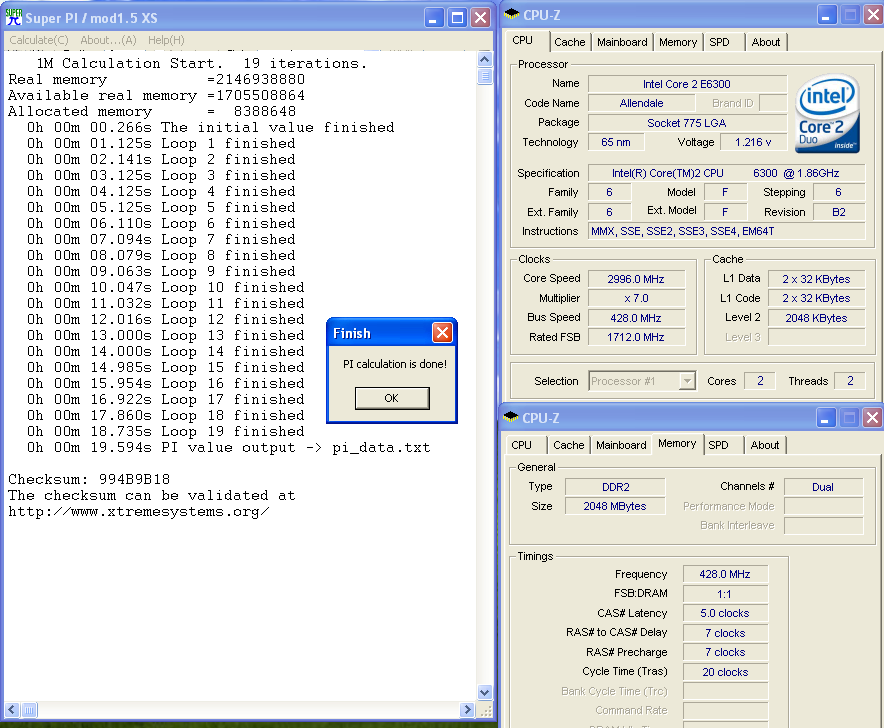
Task: Select About tab in bottom CPU-Z window
Action: 764,445
